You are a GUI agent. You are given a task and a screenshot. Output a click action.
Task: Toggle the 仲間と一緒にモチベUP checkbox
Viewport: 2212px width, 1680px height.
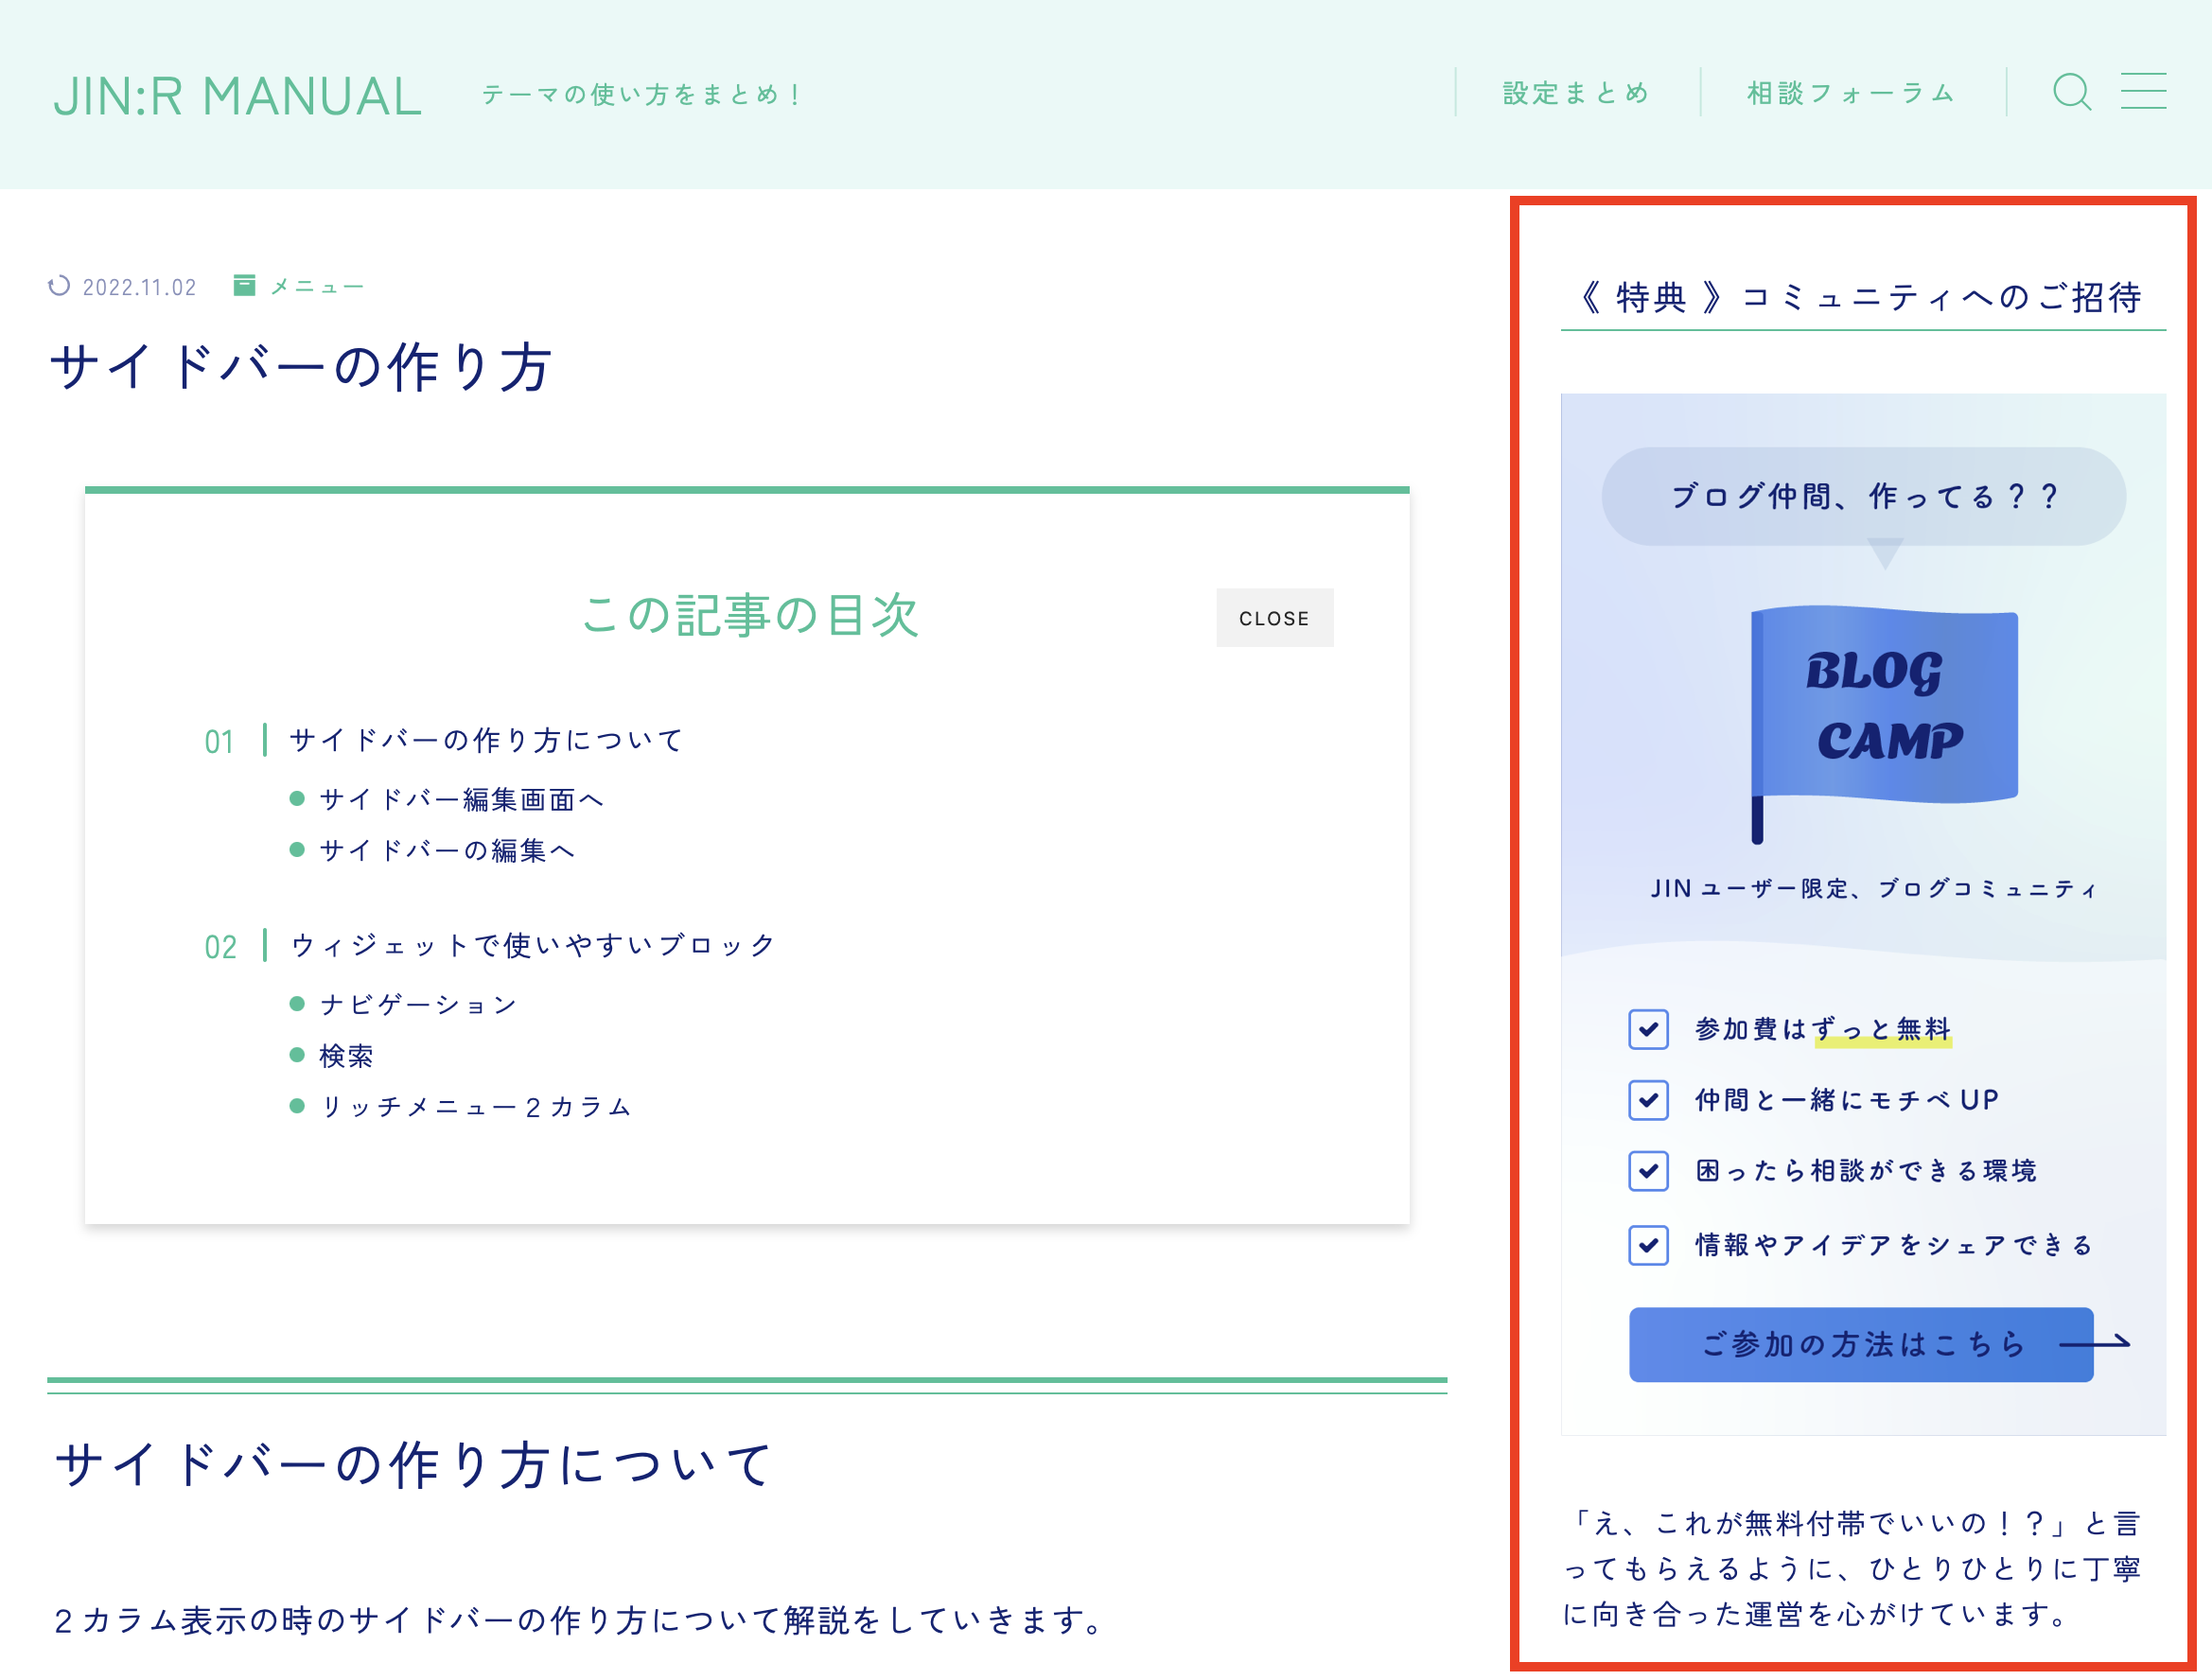[x=1648, y=1100]
